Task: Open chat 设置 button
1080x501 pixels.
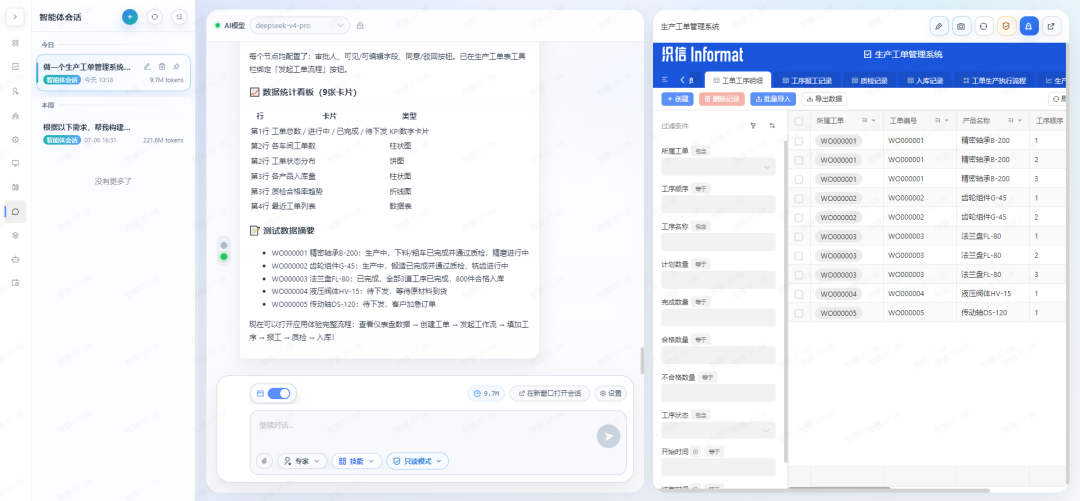Action: point(611,393)
